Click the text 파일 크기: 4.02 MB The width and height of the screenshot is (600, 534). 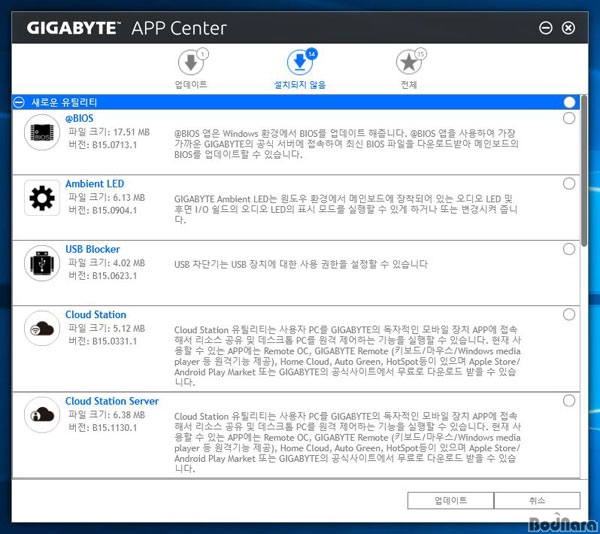107,263
